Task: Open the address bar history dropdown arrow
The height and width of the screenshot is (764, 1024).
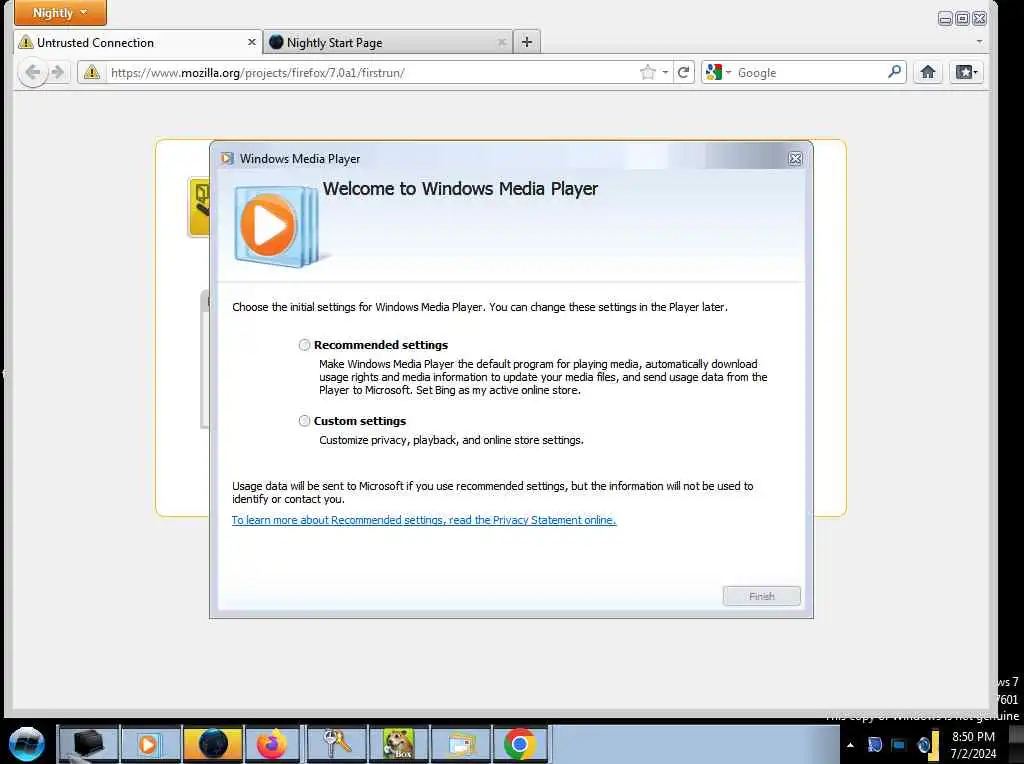Action: pos(665,72)
